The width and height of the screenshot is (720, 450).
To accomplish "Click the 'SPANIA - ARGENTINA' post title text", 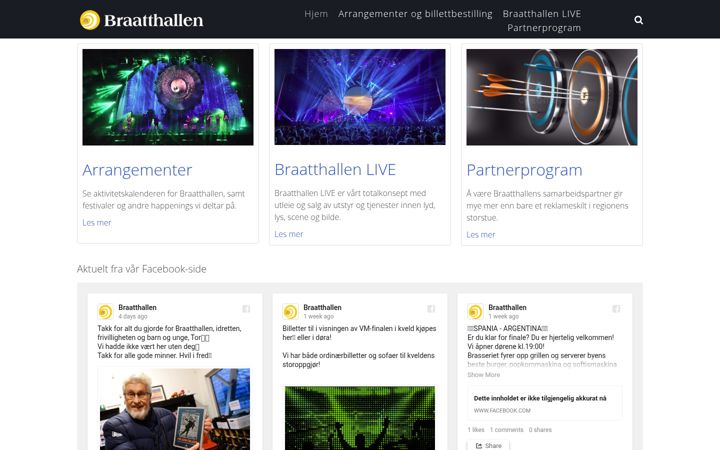I will click(507, 328).
